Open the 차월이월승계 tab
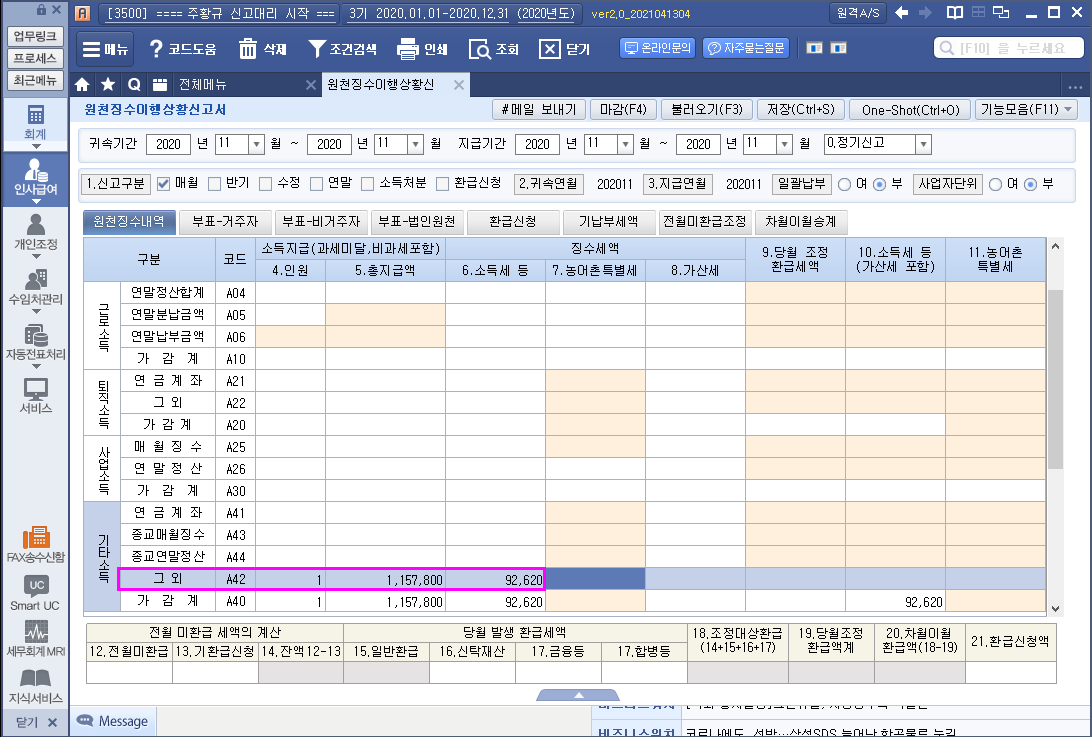This screenshot has height=737, width=1092. pos(800,221)
